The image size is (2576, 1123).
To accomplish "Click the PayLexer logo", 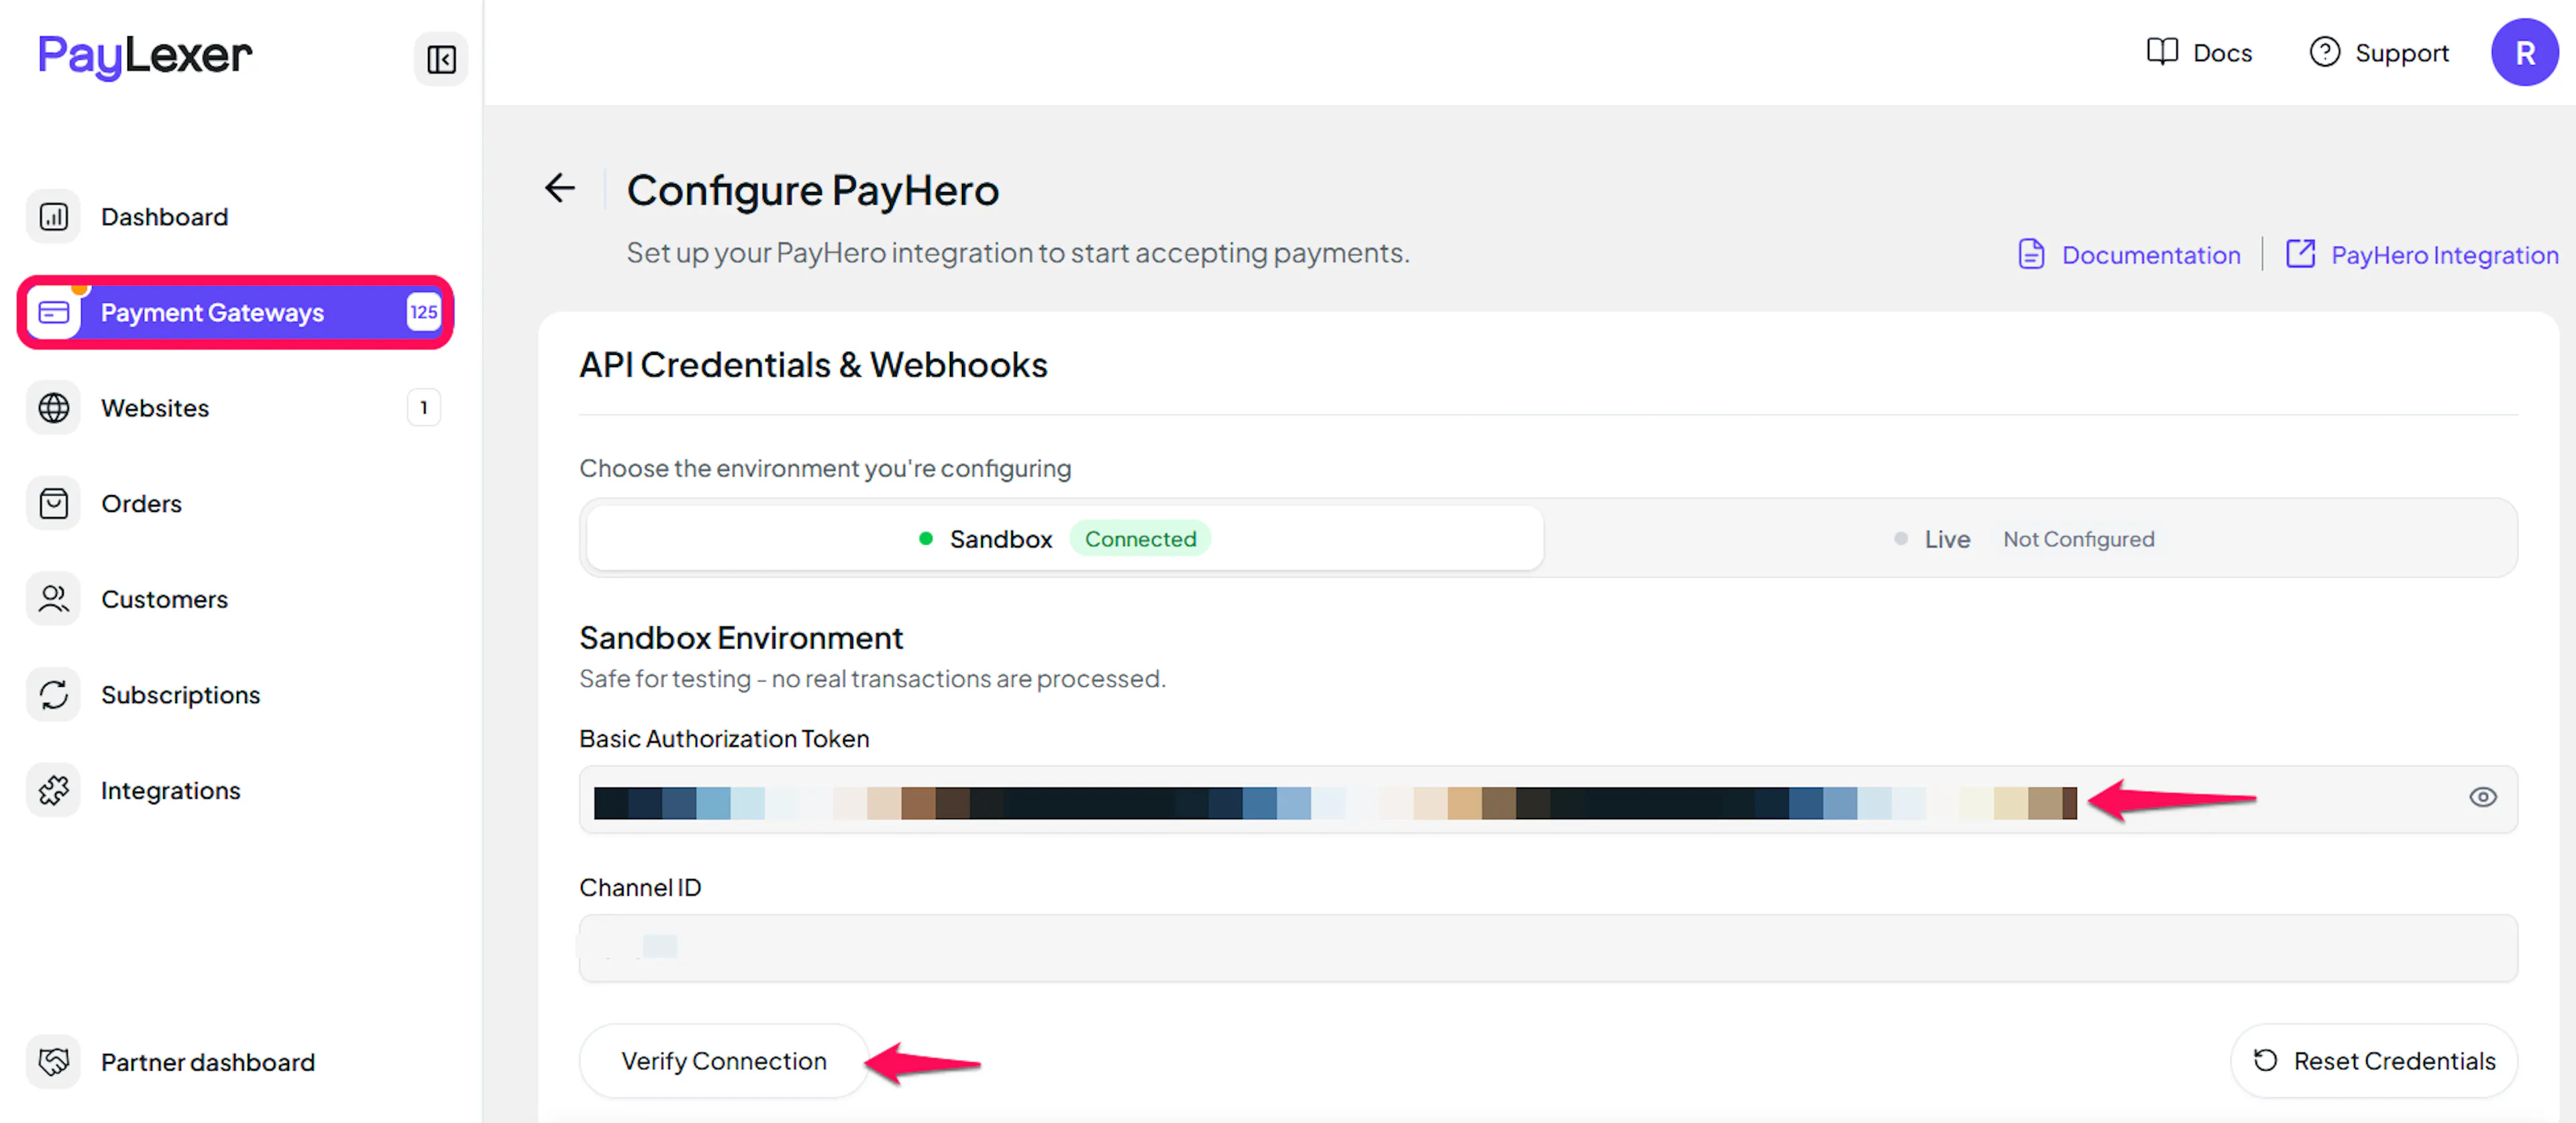I will [145, 56].
